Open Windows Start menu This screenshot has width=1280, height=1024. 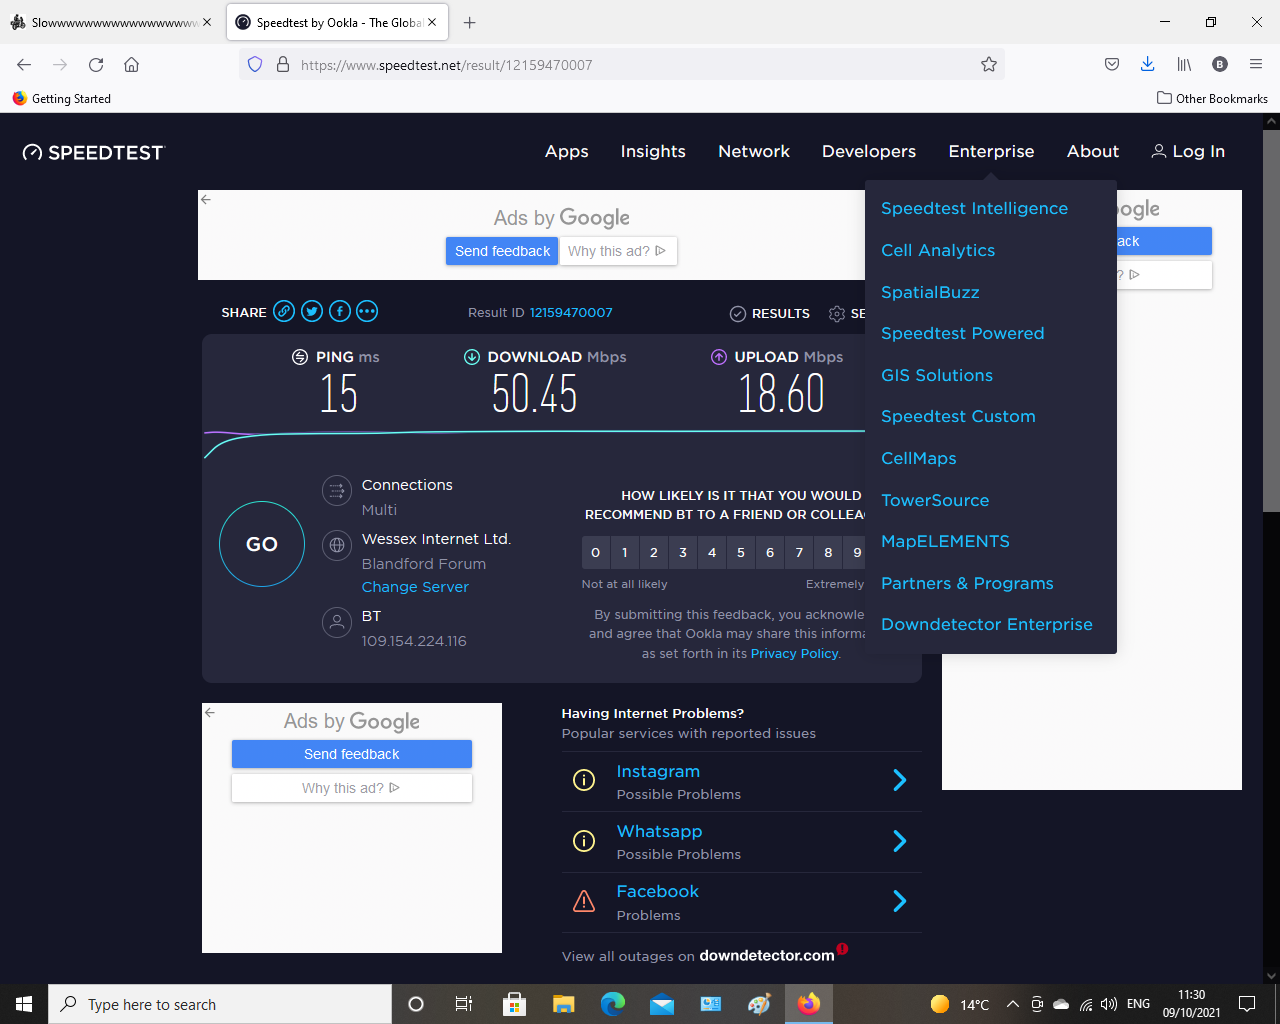(x=24, y=1004)
